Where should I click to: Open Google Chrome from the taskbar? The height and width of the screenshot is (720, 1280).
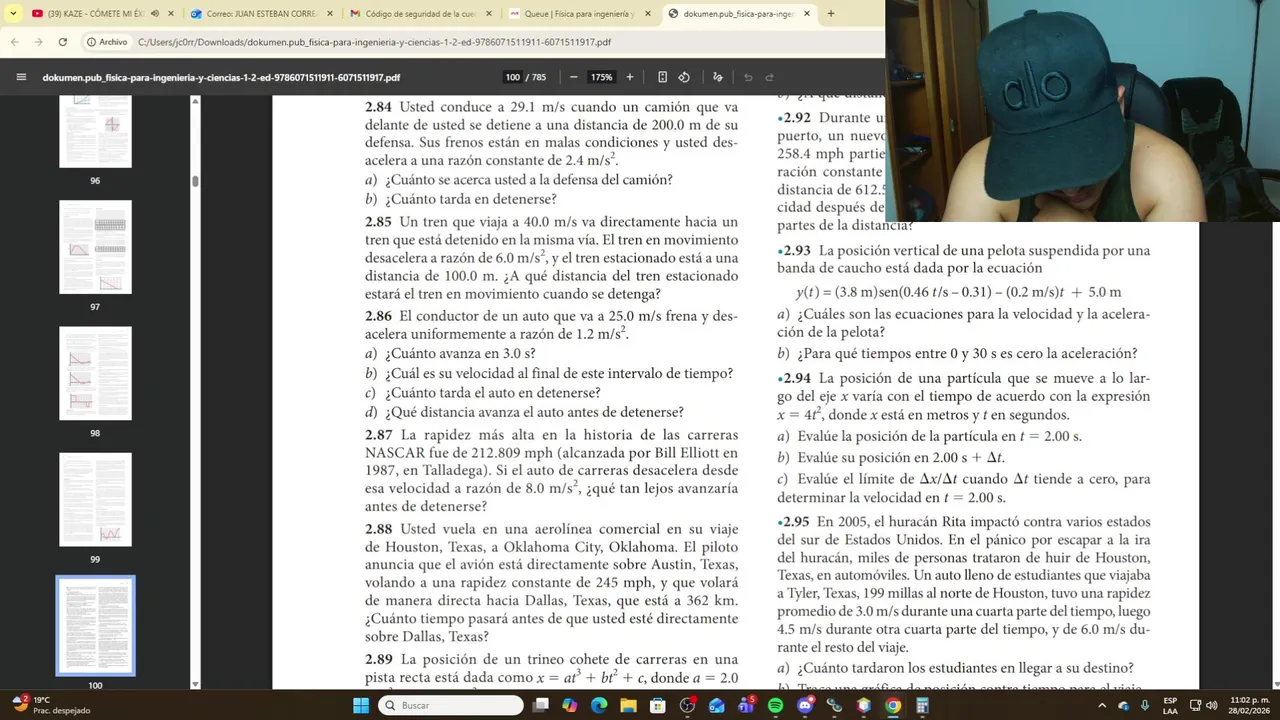[893, 705]
